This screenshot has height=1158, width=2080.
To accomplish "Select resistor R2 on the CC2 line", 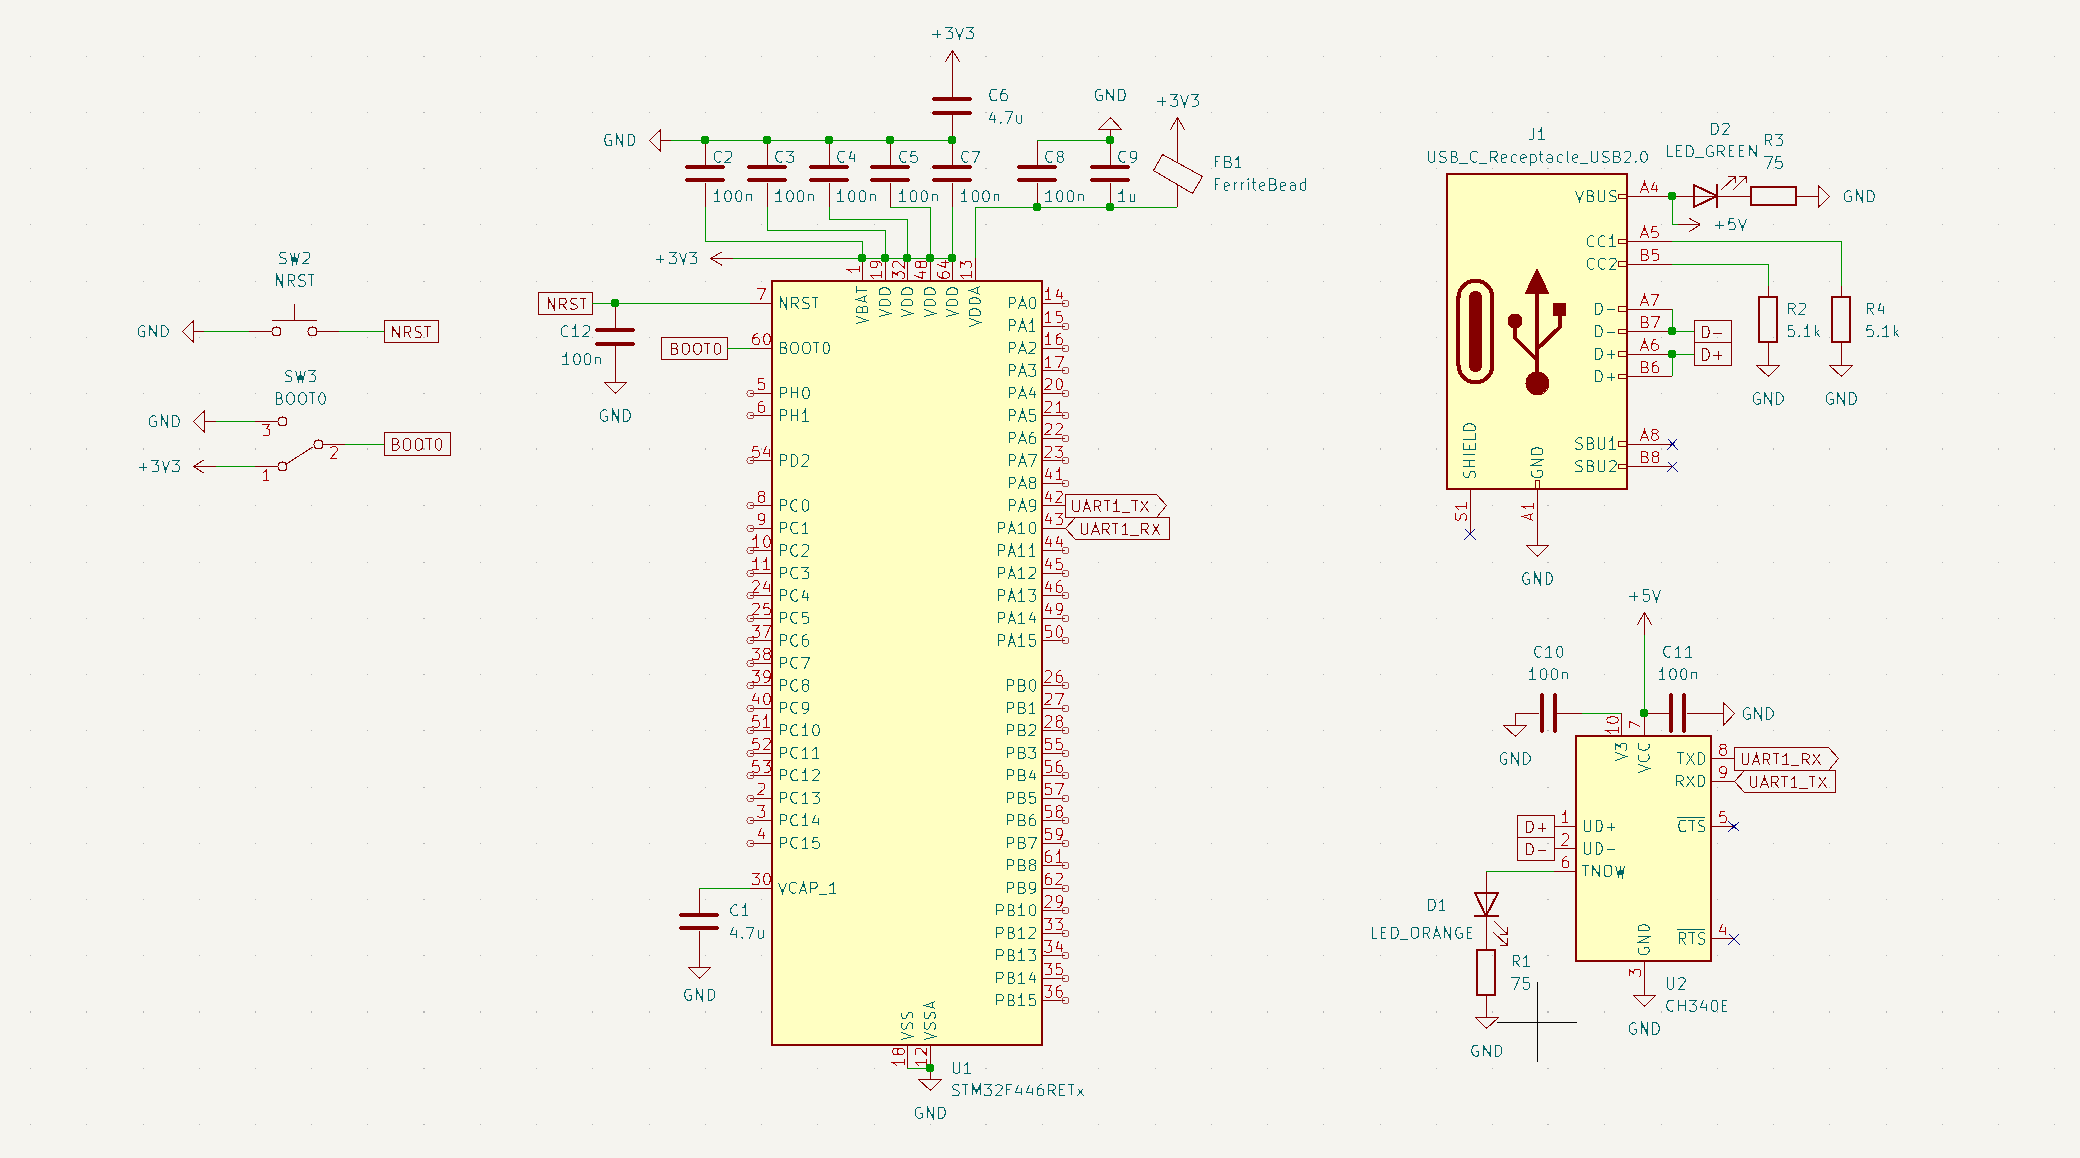I will click(1768, 319).
